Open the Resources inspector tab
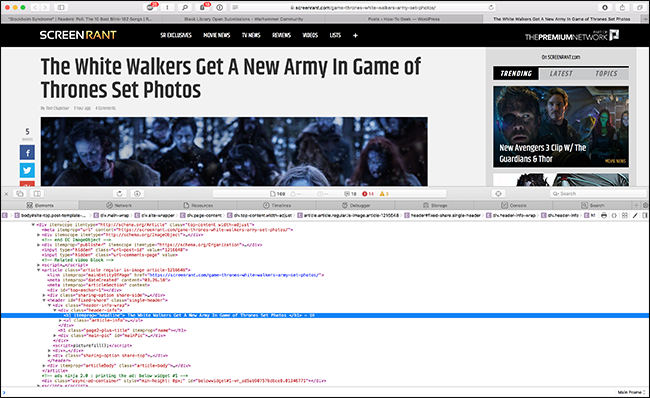The height and width of the screenshot is (398, 650). pos(198,205)
